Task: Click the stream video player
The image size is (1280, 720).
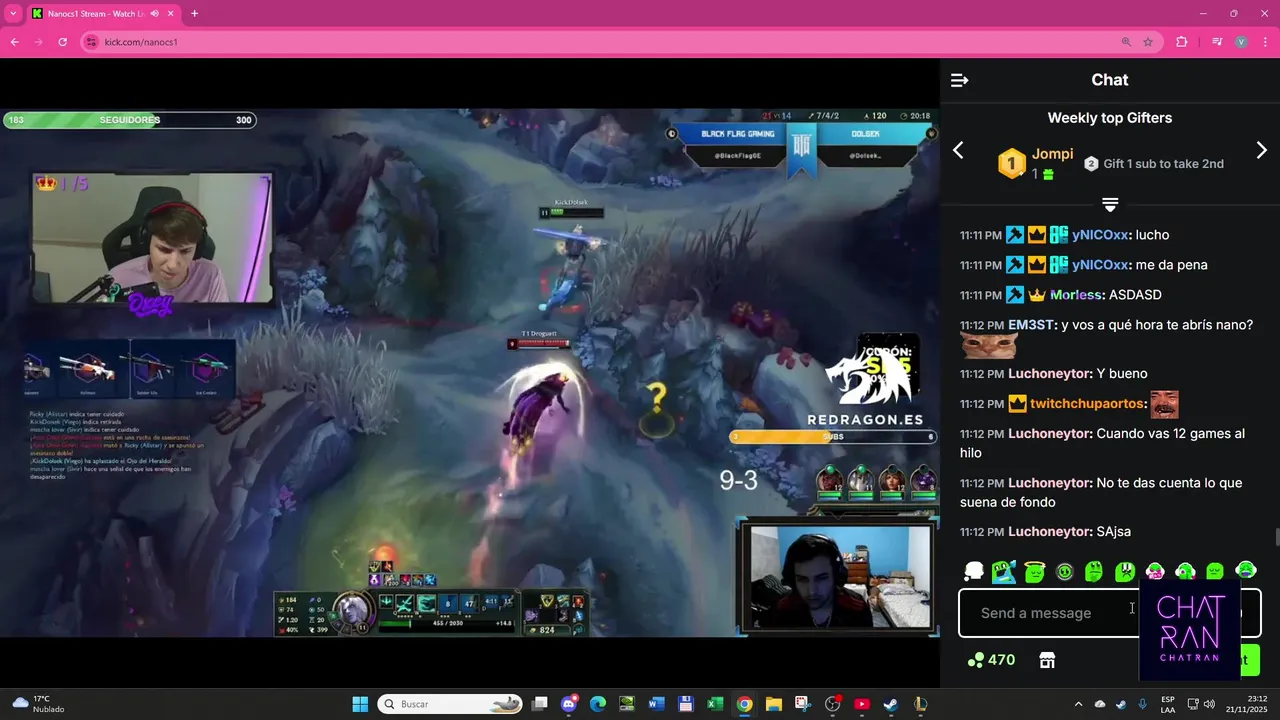Action: [470, 372]
